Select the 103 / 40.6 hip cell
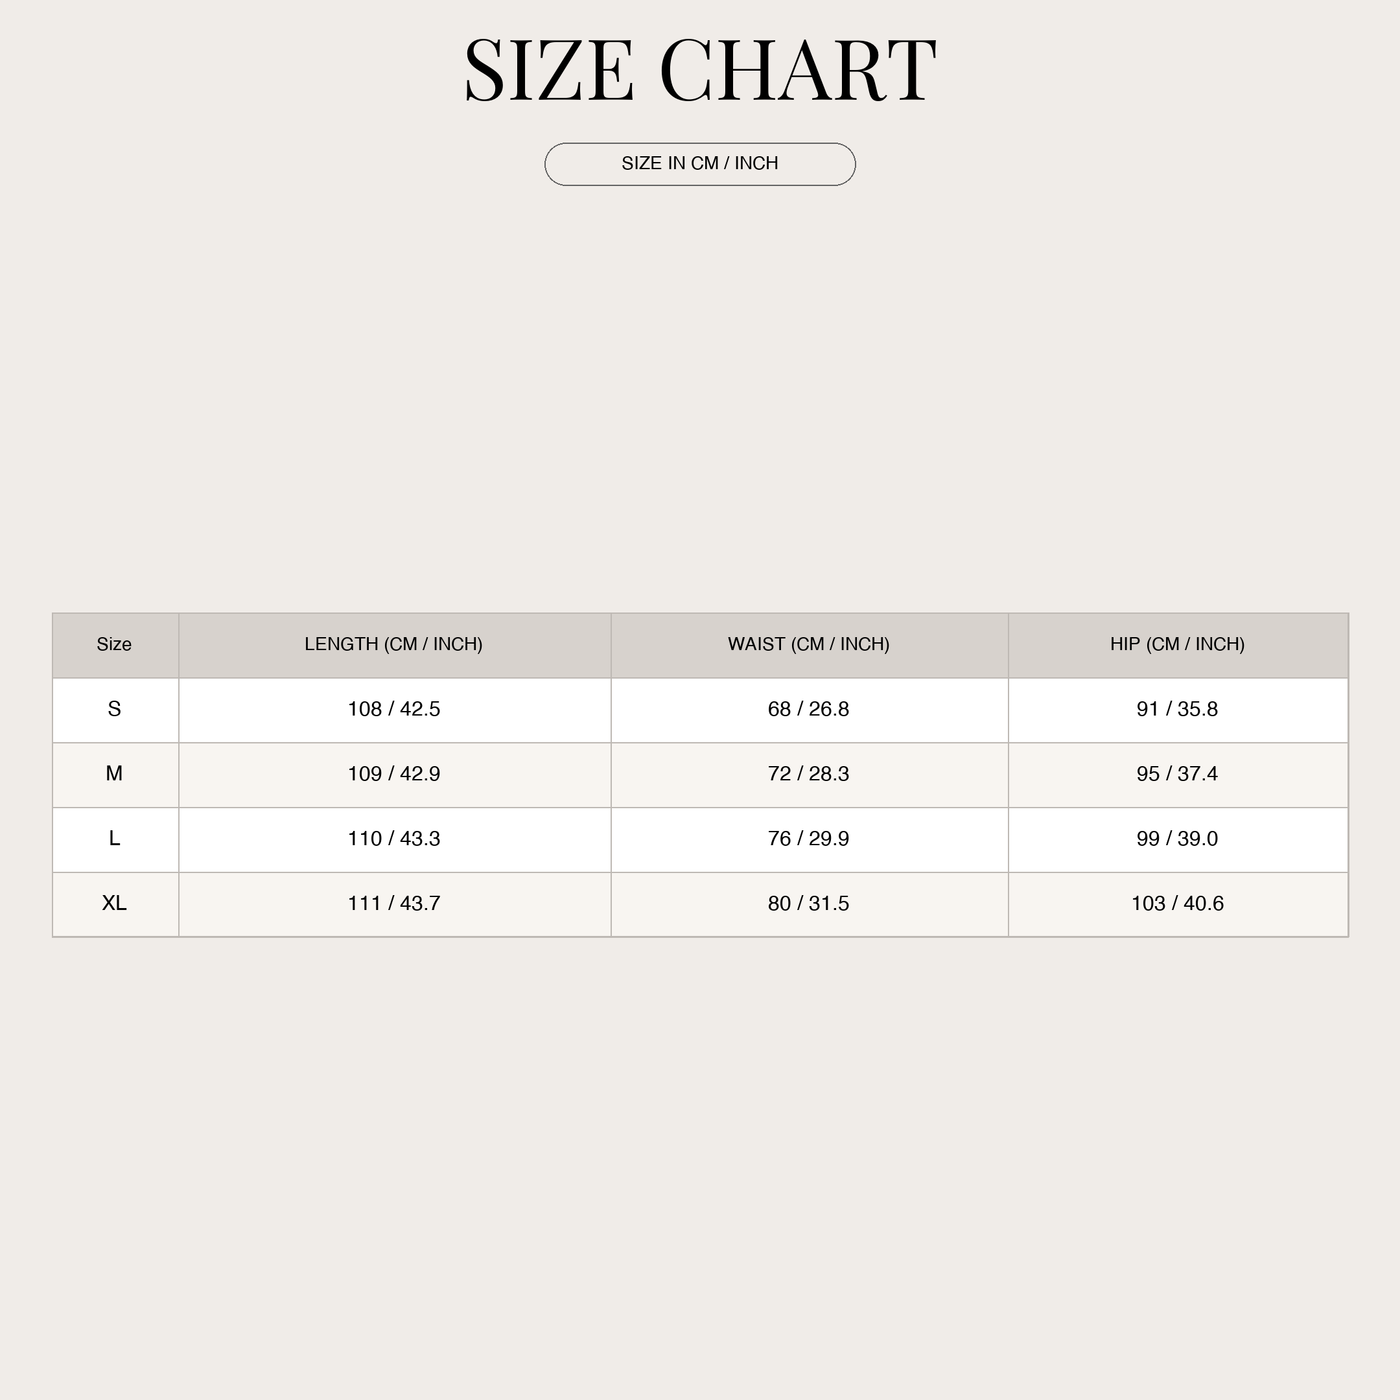This screenshot has width=1400, height=1400. [1178, 904]
